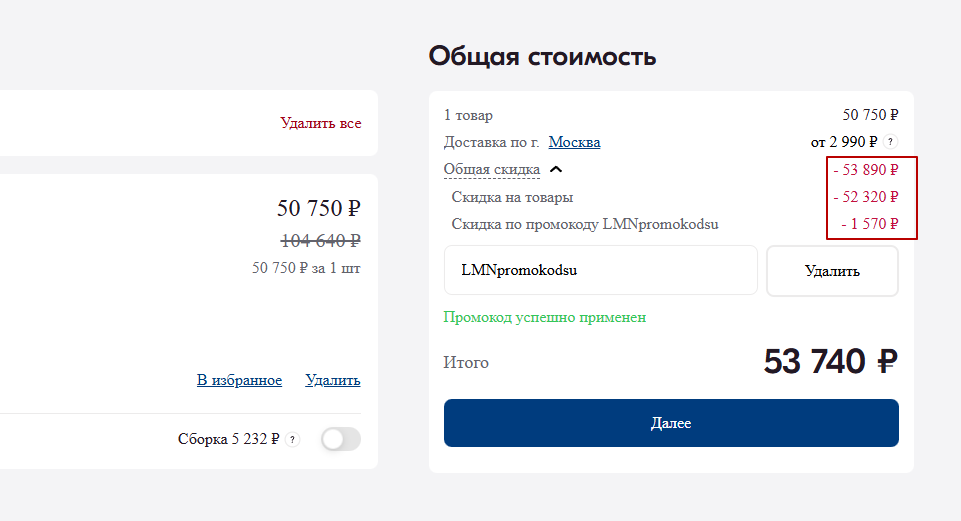Viewport: 961px width, 521px height.
Task: Click the Промокод успешно применен message
Action: click(x=545, y=317)
